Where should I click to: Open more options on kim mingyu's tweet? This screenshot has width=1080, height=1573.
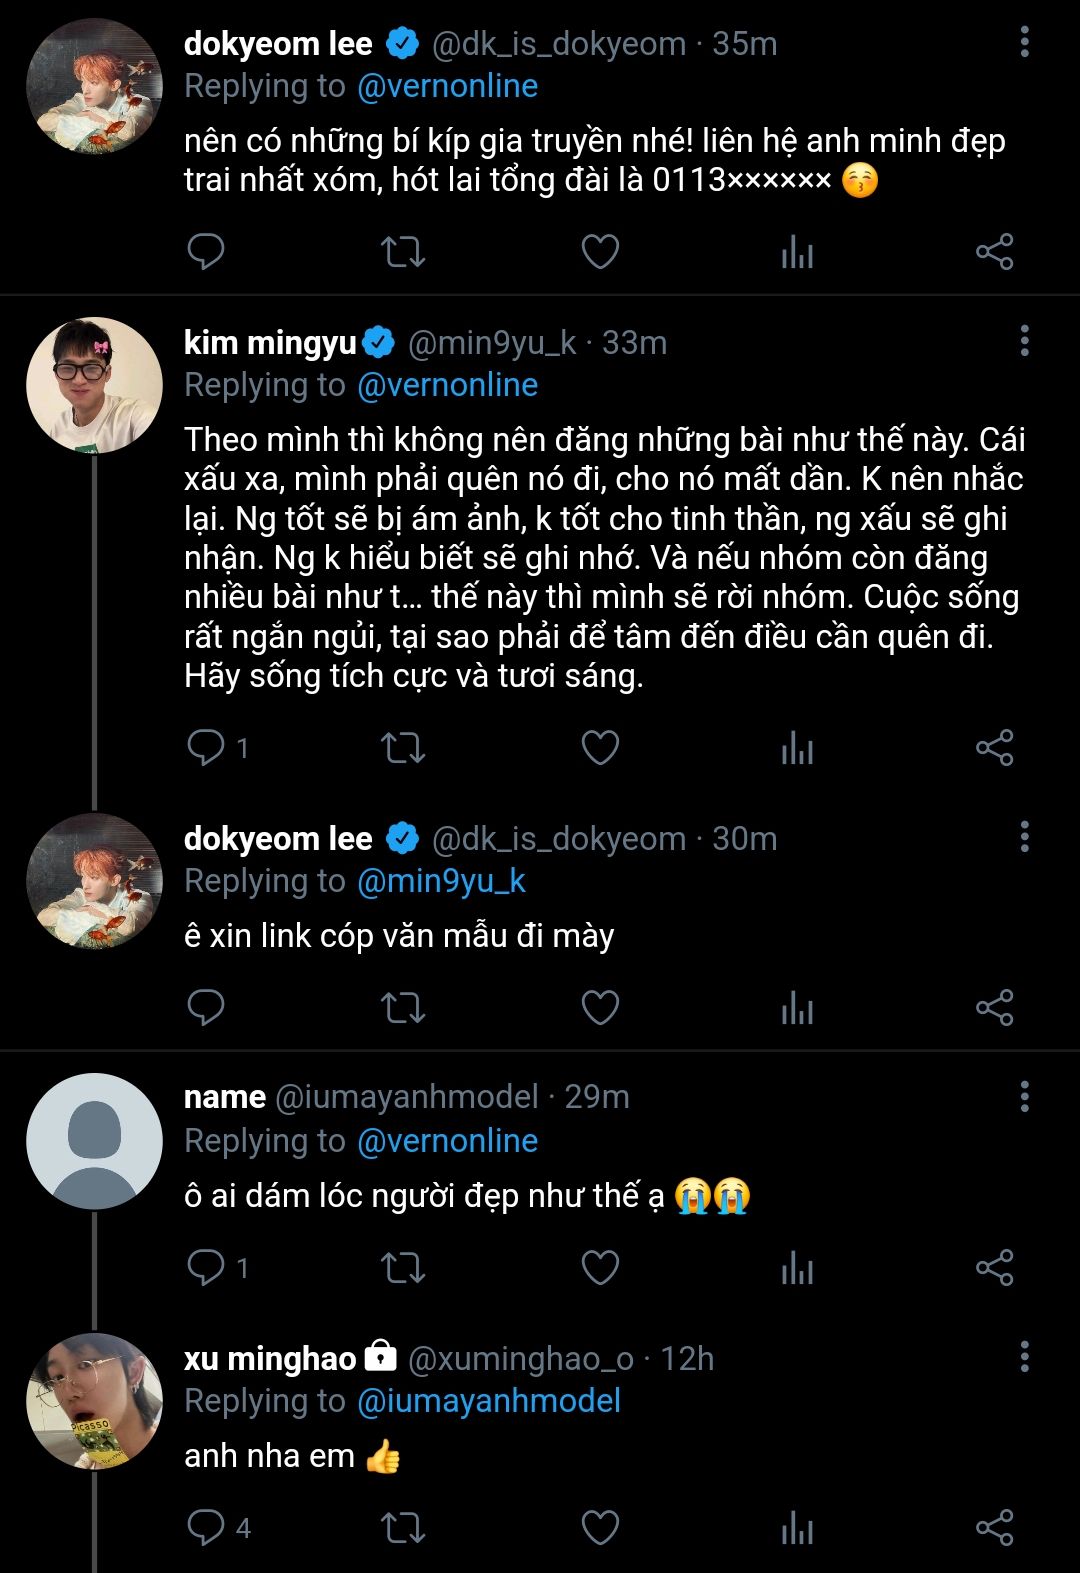tap(1024, 341)
